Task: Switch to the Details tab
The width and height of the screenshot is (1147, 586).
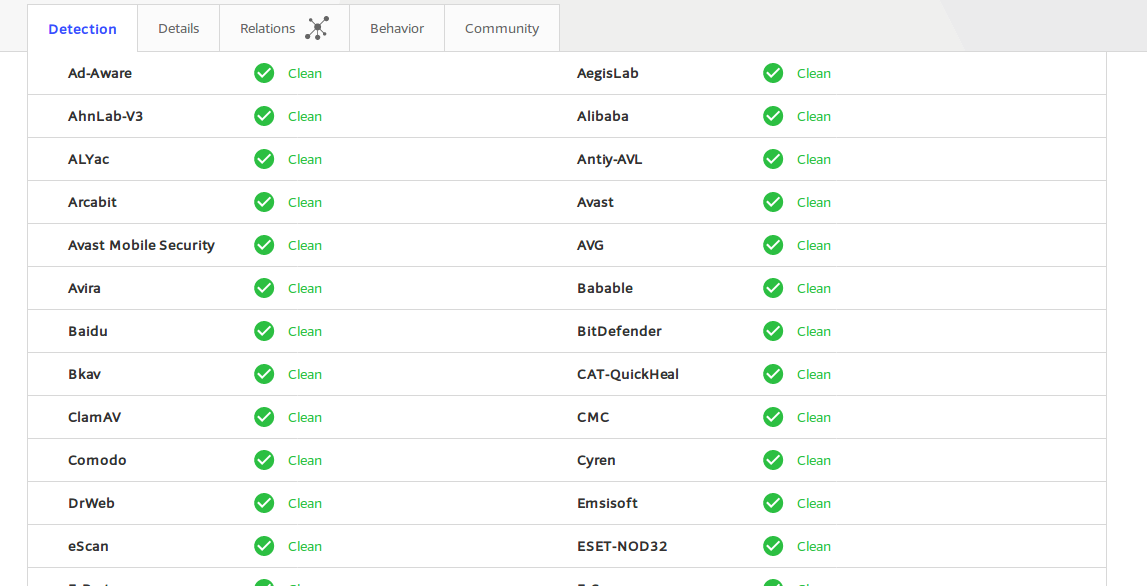Action: [x=178, y=29]
